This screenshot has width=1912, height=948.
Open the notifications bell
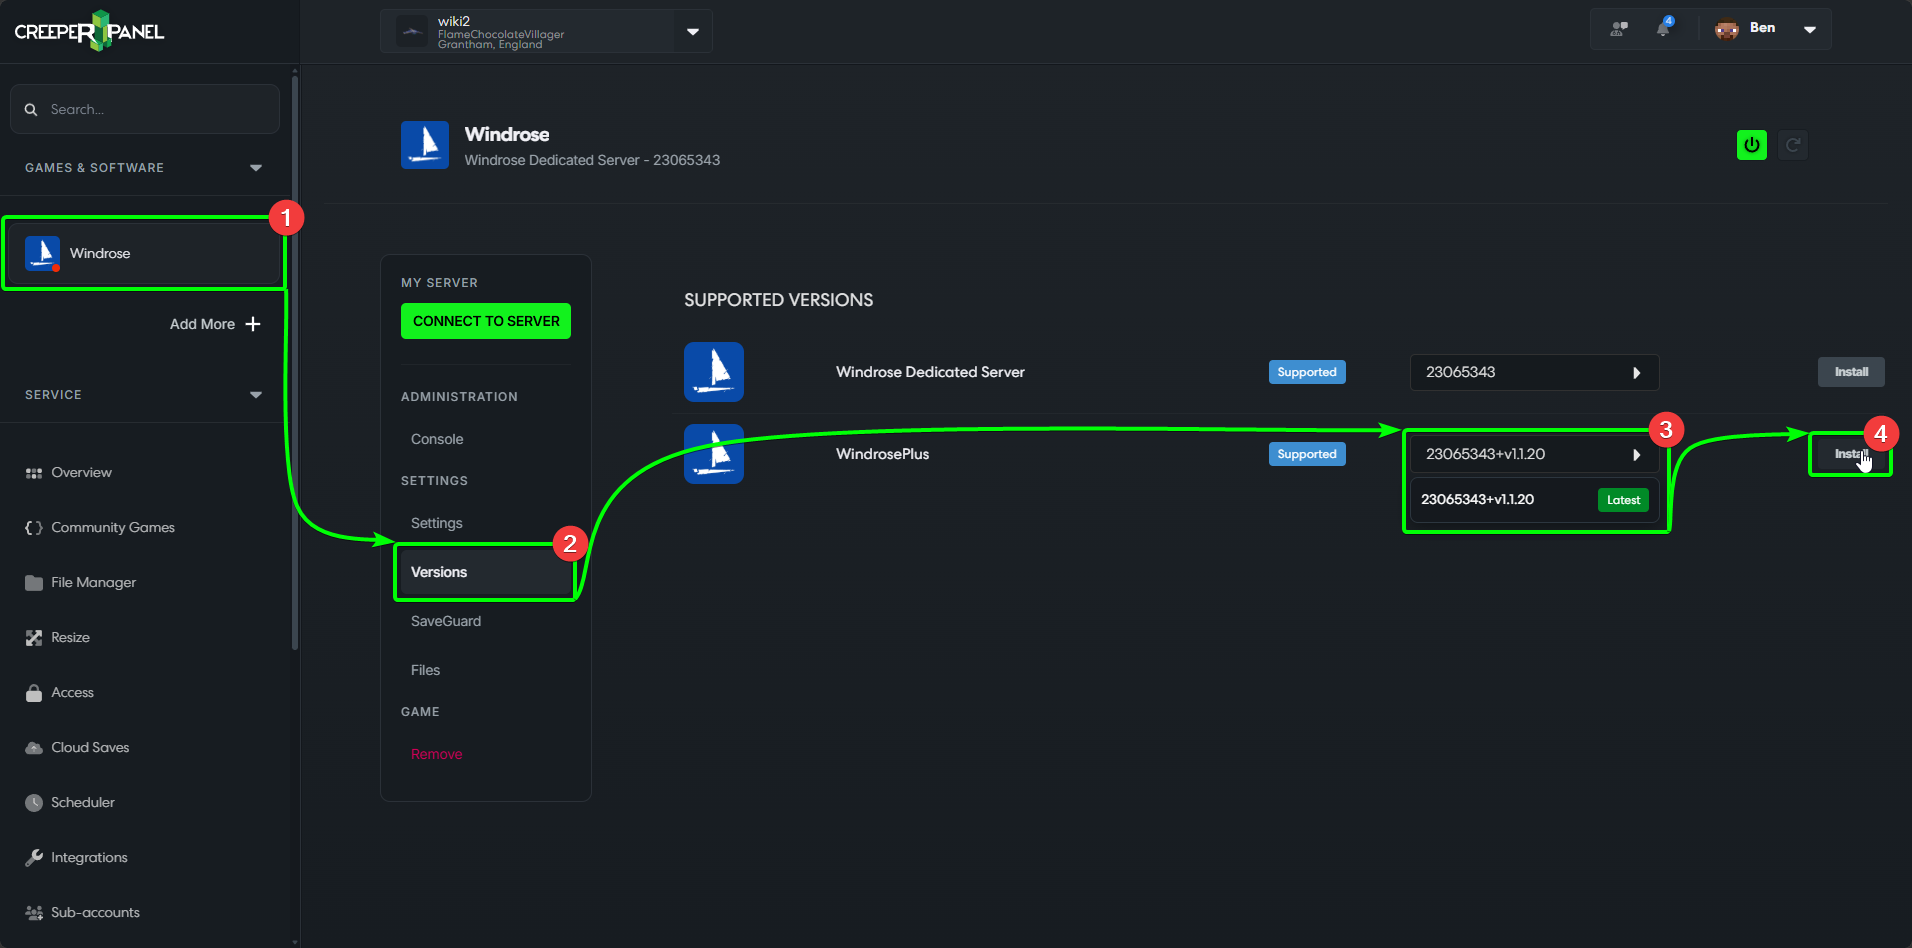(x=1663, y=28)
